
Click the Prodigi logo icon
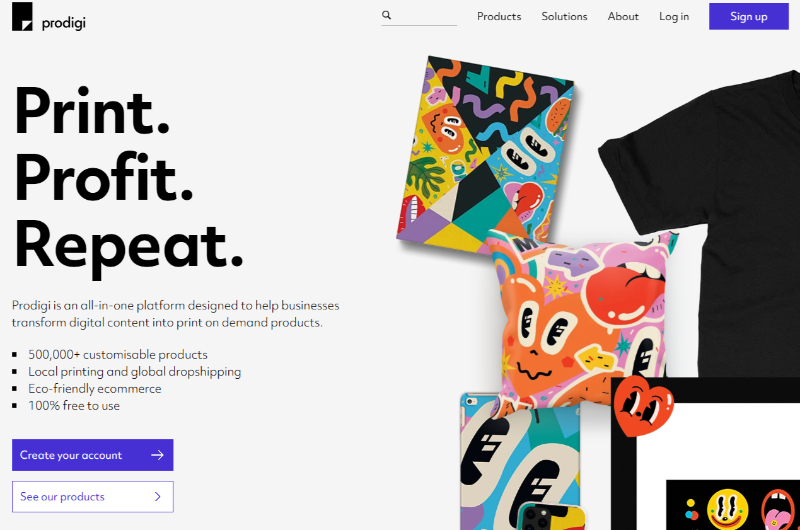point(22,16)
